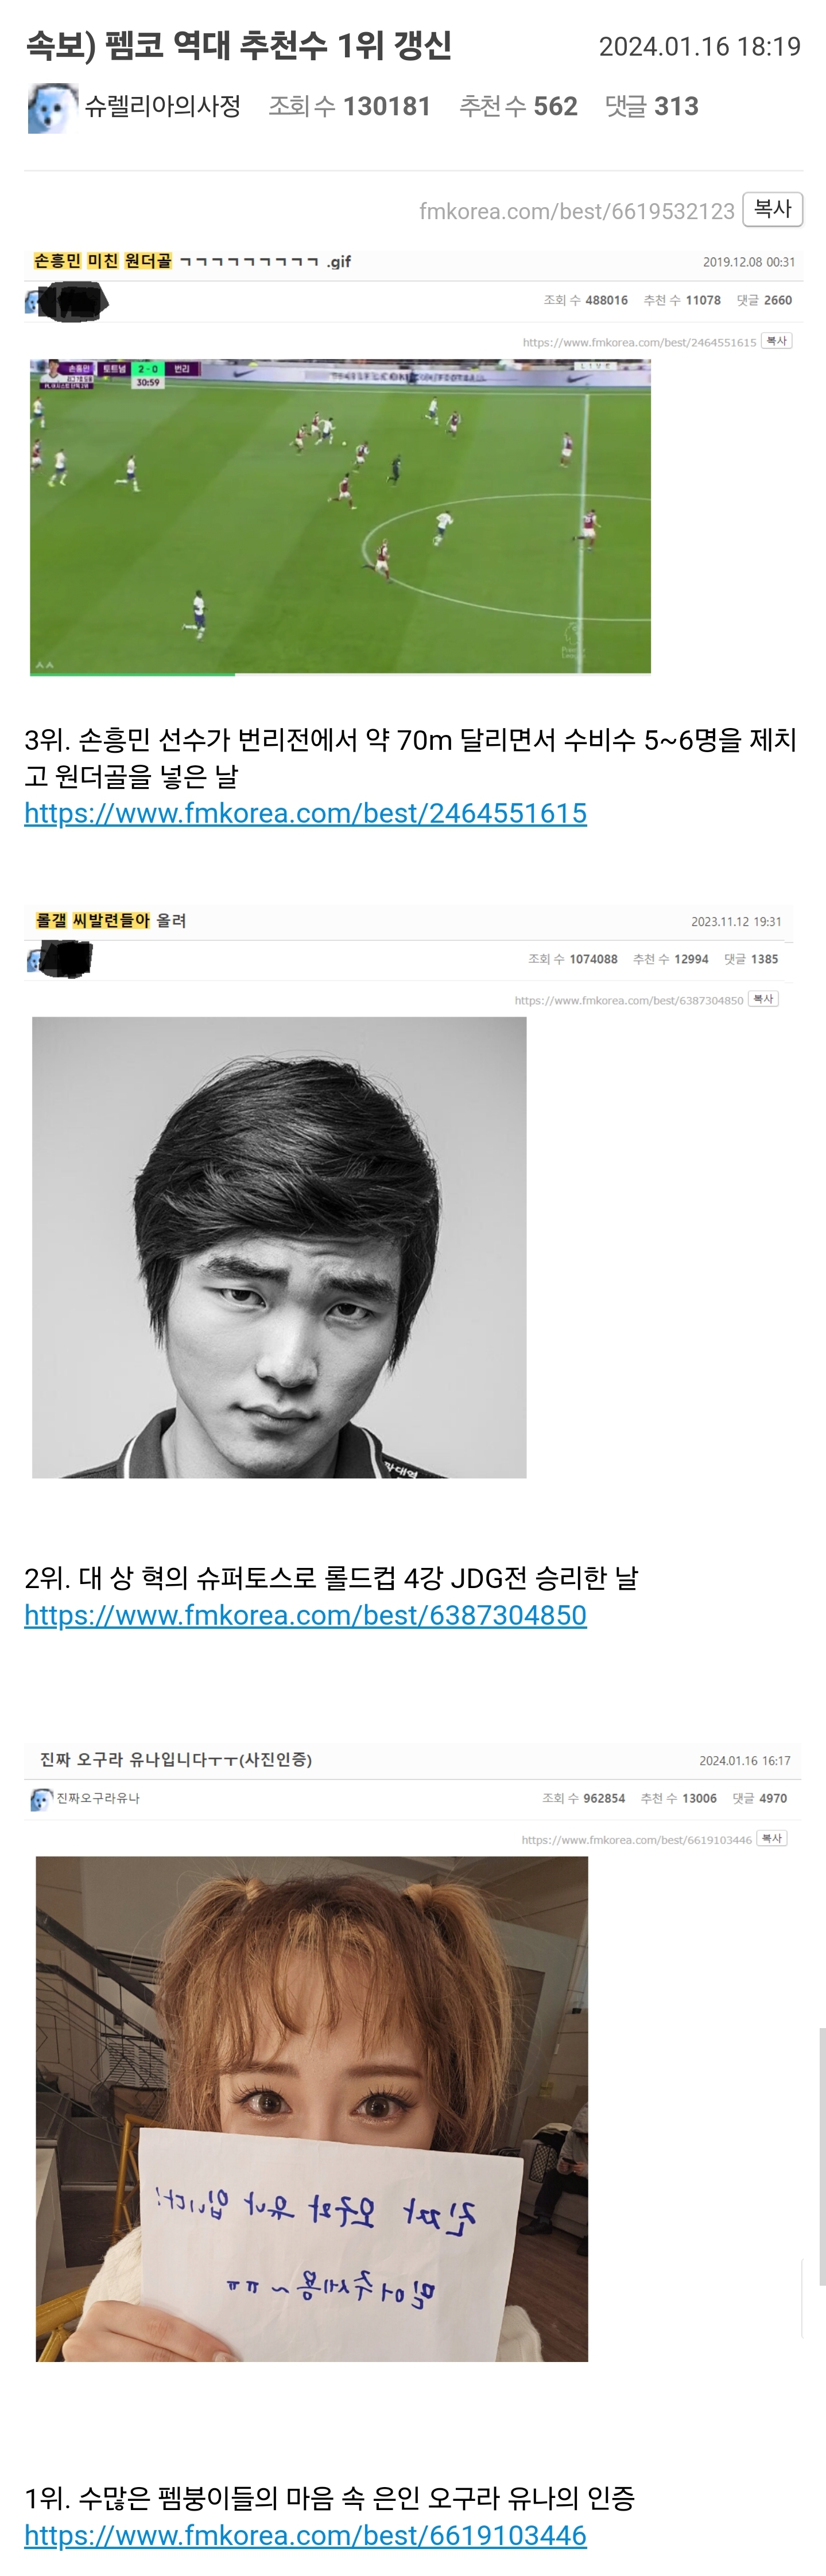Click the username 슈렐리아의사정
The image size is (826, 2576).
(x=163, y=106)
